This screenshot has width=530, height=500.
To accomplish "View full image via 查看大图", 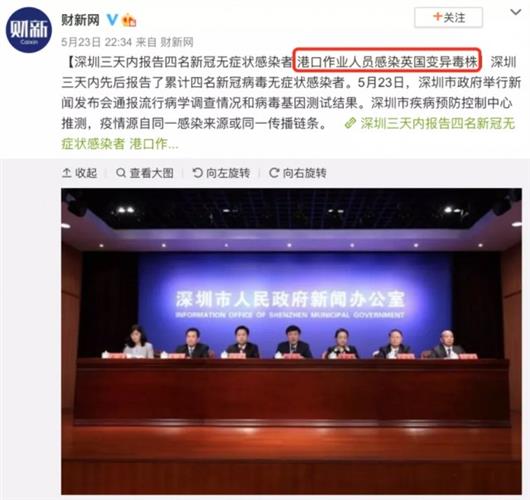I will (x=145, y=173).
